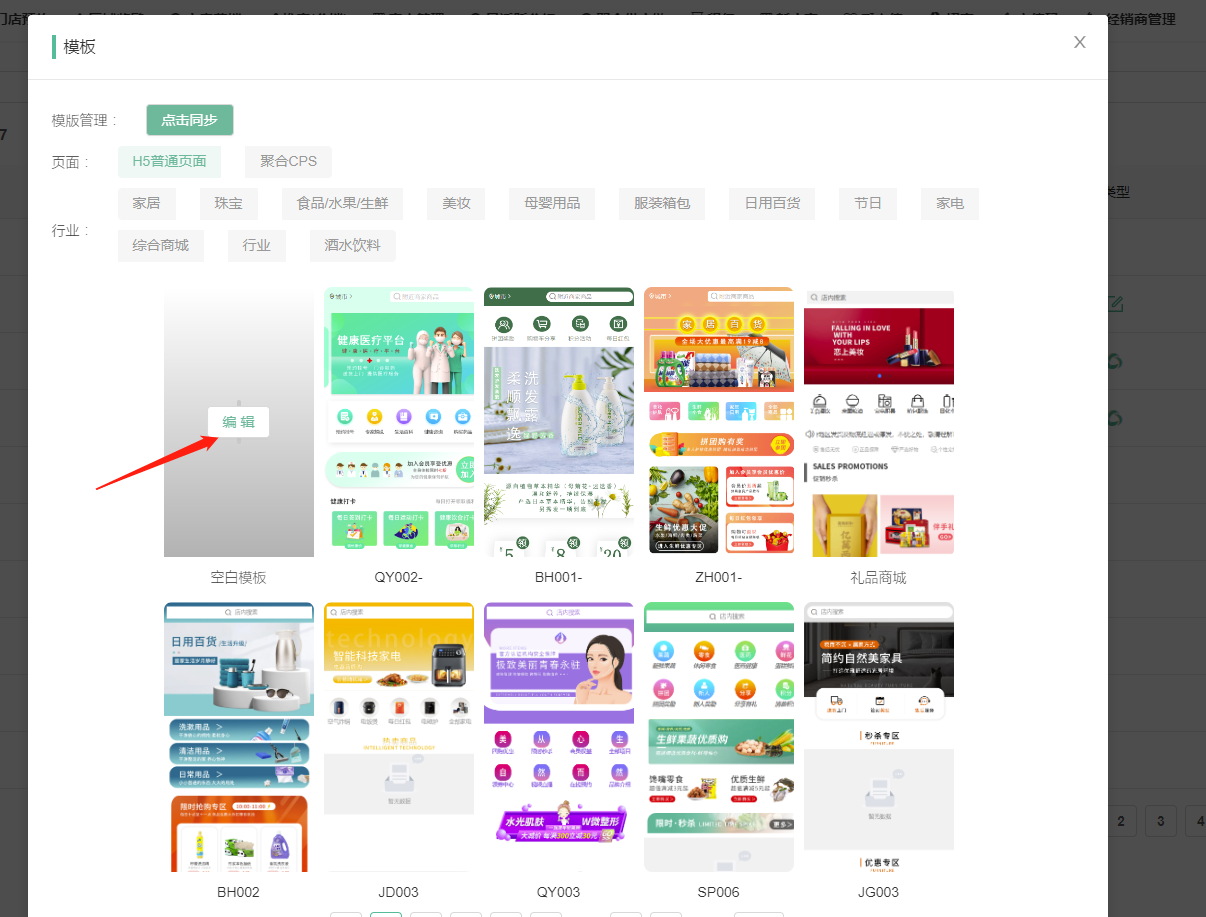Screen dimensions: 1206x917
Task: Pick the JD003 smart appliance template
Action: click(x=398, y=737)
